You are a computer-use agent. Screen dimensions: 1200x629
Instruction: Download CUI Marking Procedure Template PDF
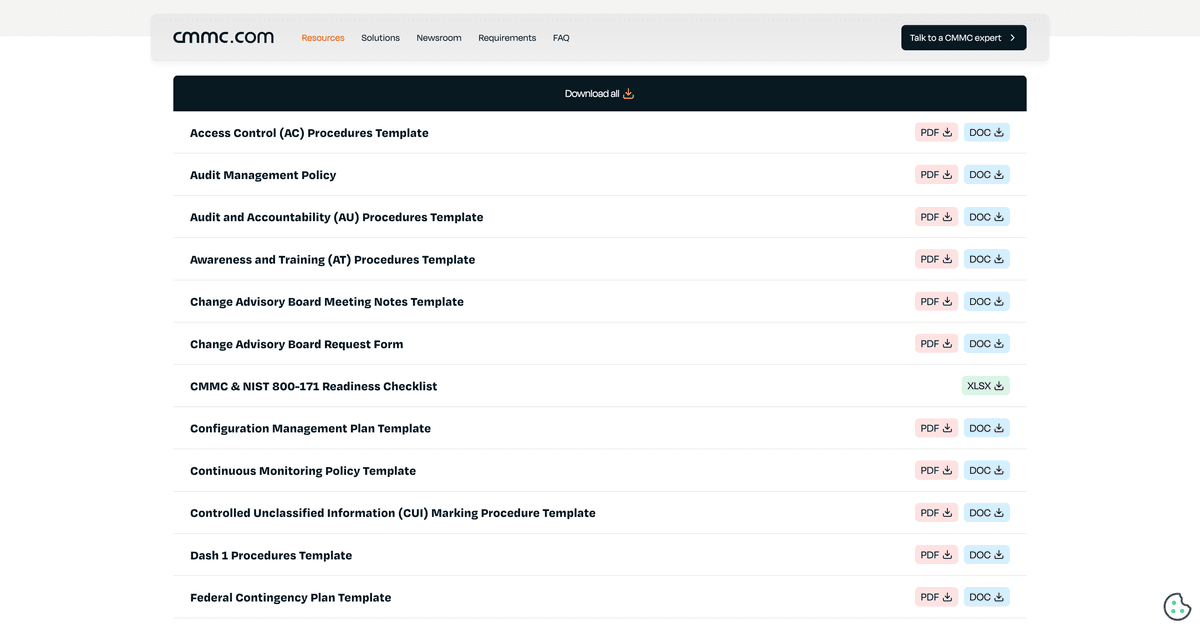click(936, 512)
